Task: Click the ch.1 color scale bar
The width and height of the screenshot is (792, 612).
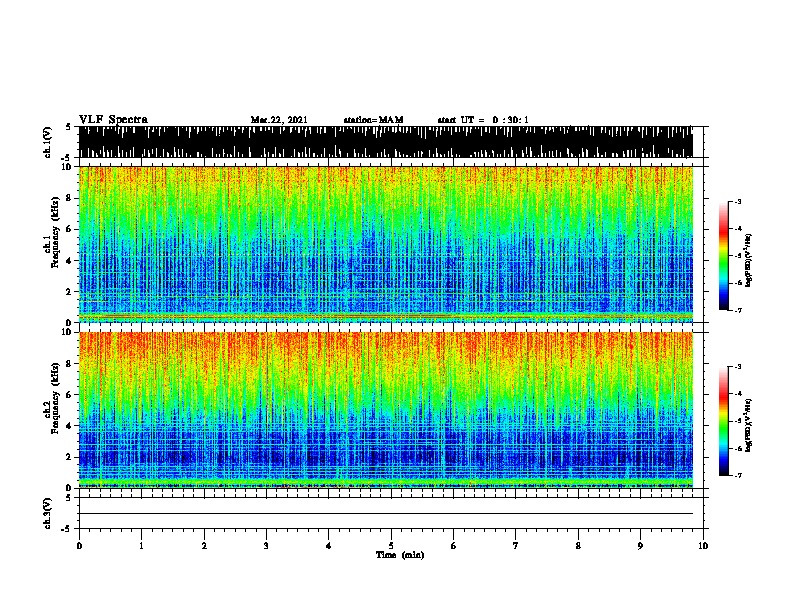Action: 724,256
